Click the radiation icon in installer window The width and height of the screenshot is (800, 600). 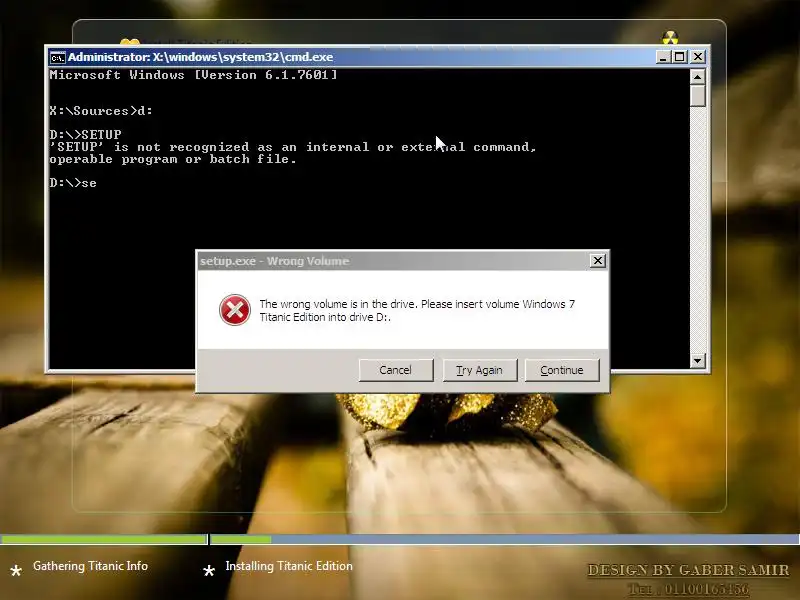click(x=670, y=37)
